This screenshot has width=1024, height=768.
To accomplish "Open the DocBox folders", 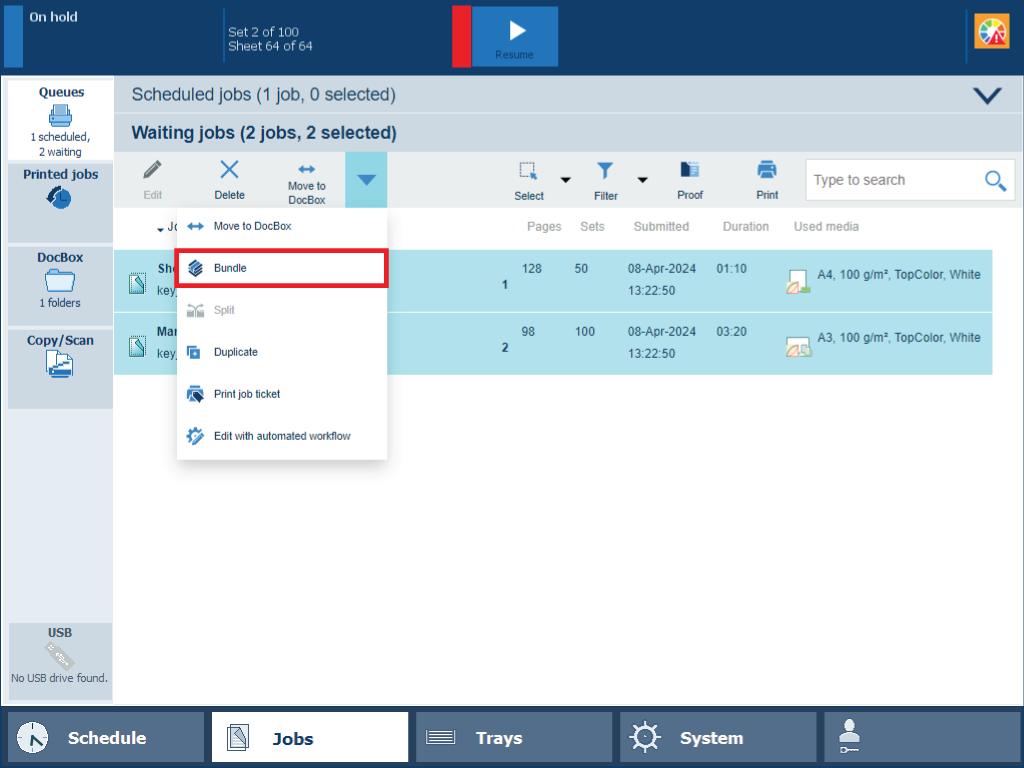I will 60,284.
